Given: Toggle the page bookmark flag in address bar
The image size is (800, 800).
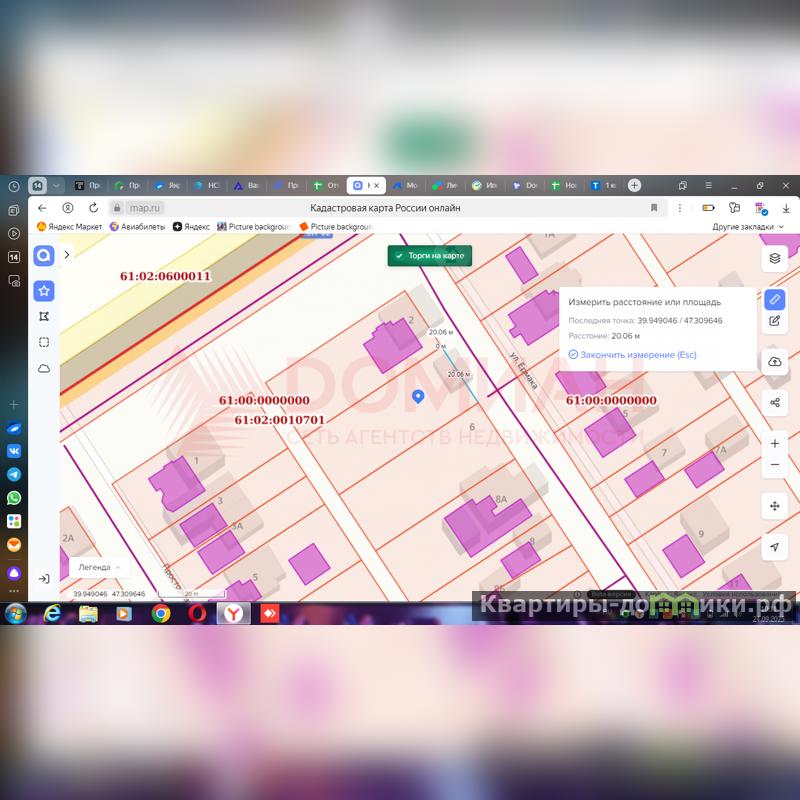Looking at the screenshot, I should tap(654, 208).
